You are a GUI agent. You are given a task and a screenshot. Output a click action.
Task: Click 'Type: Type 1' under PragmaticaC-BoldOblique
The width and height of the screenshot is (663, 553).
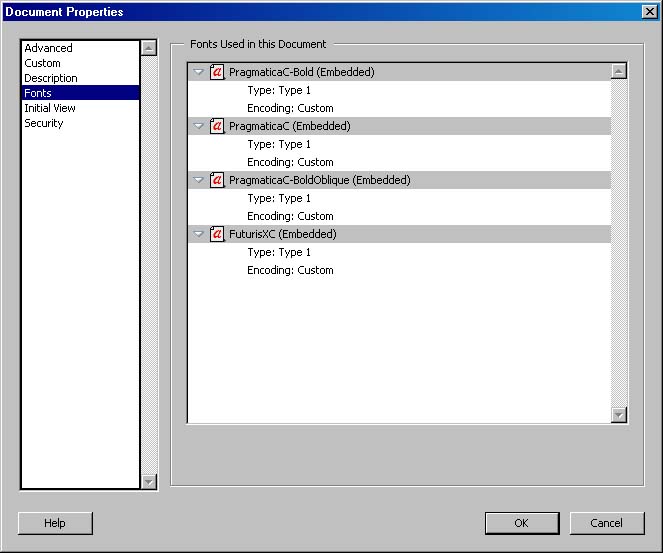[279, 198]
